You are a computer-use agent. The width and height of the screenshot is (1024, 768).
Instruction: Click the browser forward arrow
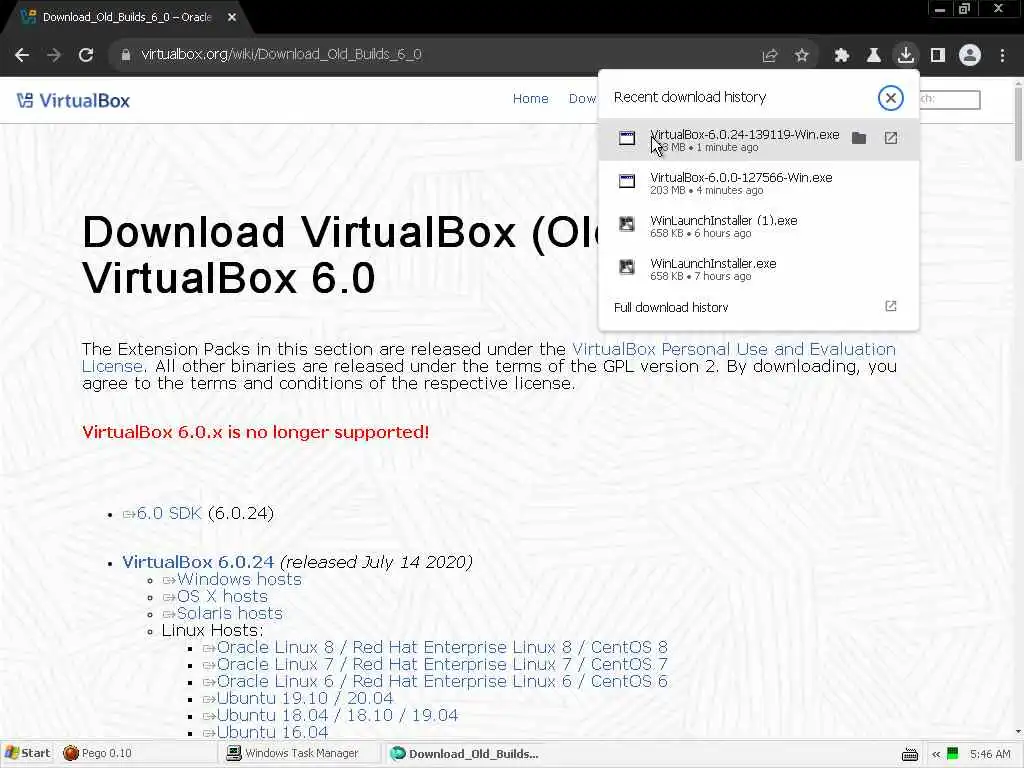pos(54,55)
